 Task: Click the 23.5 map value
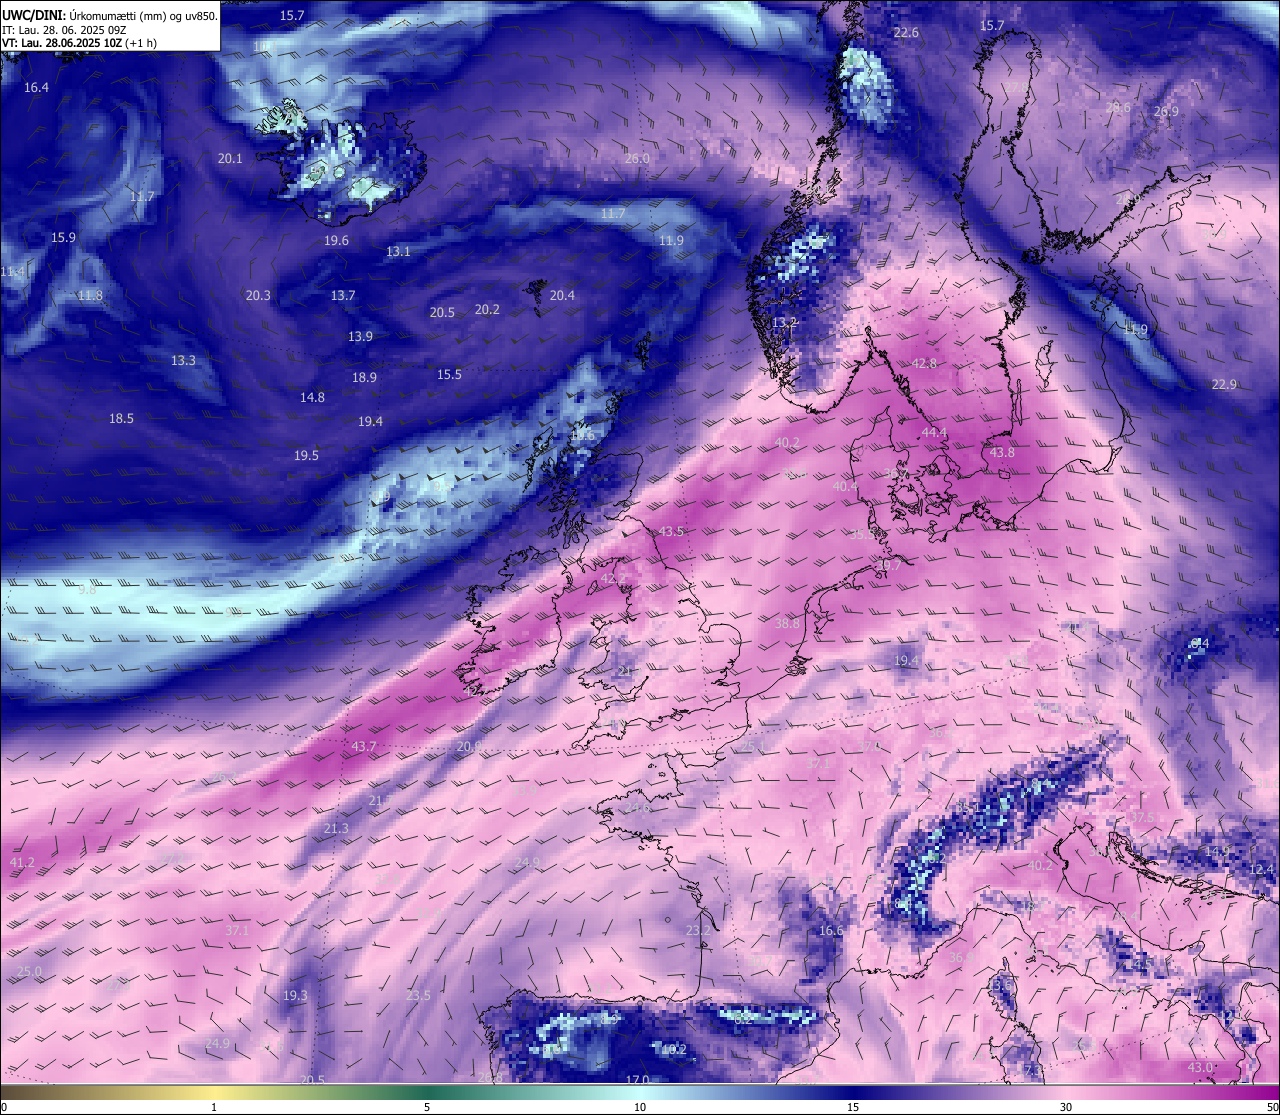click(418, 996)
